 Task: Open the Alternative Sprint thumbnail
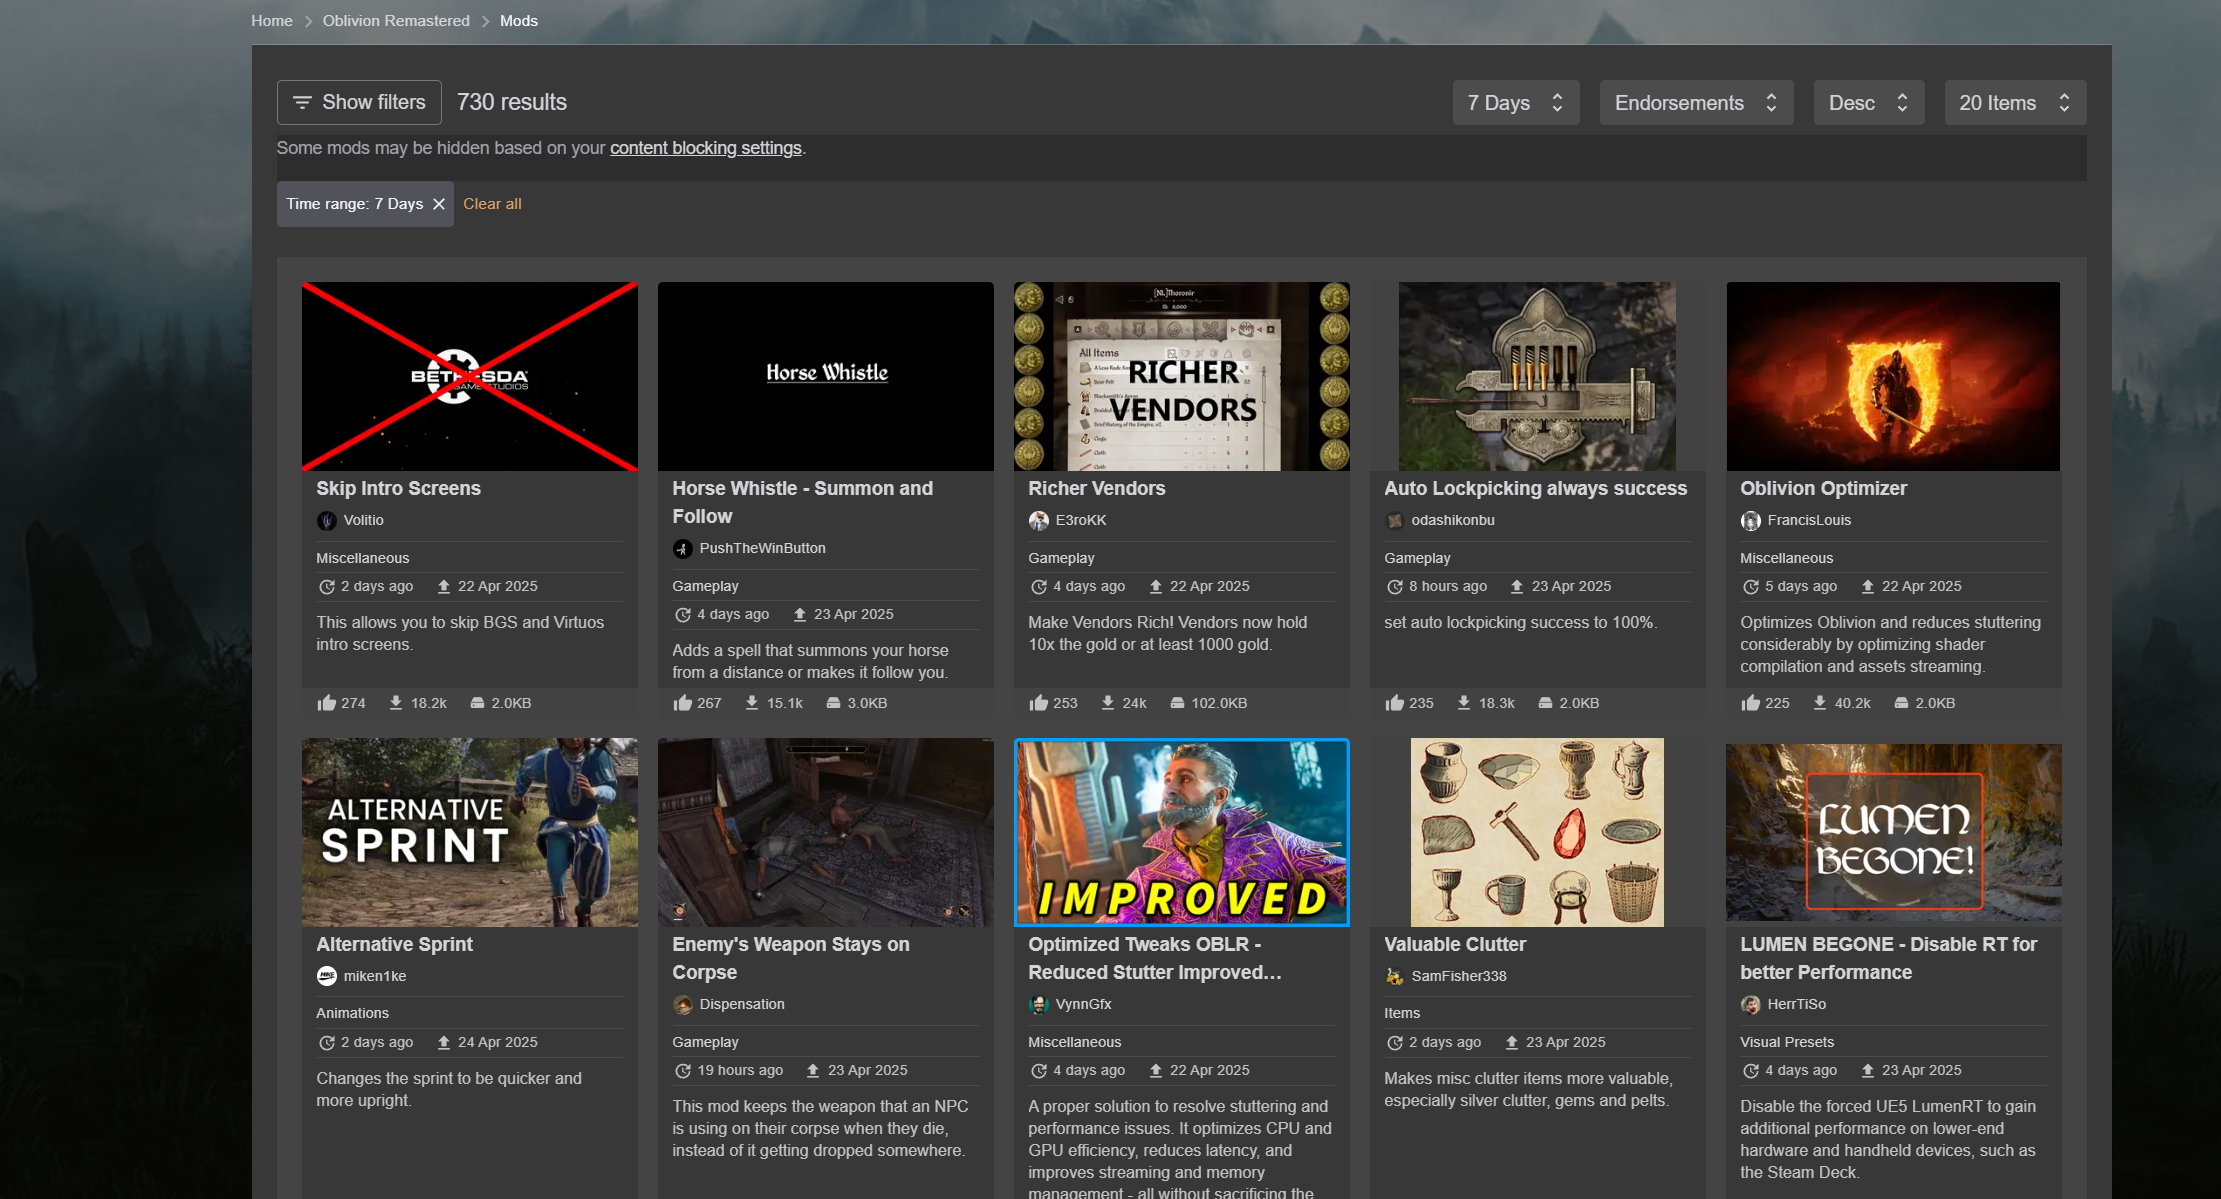point(470,832)
